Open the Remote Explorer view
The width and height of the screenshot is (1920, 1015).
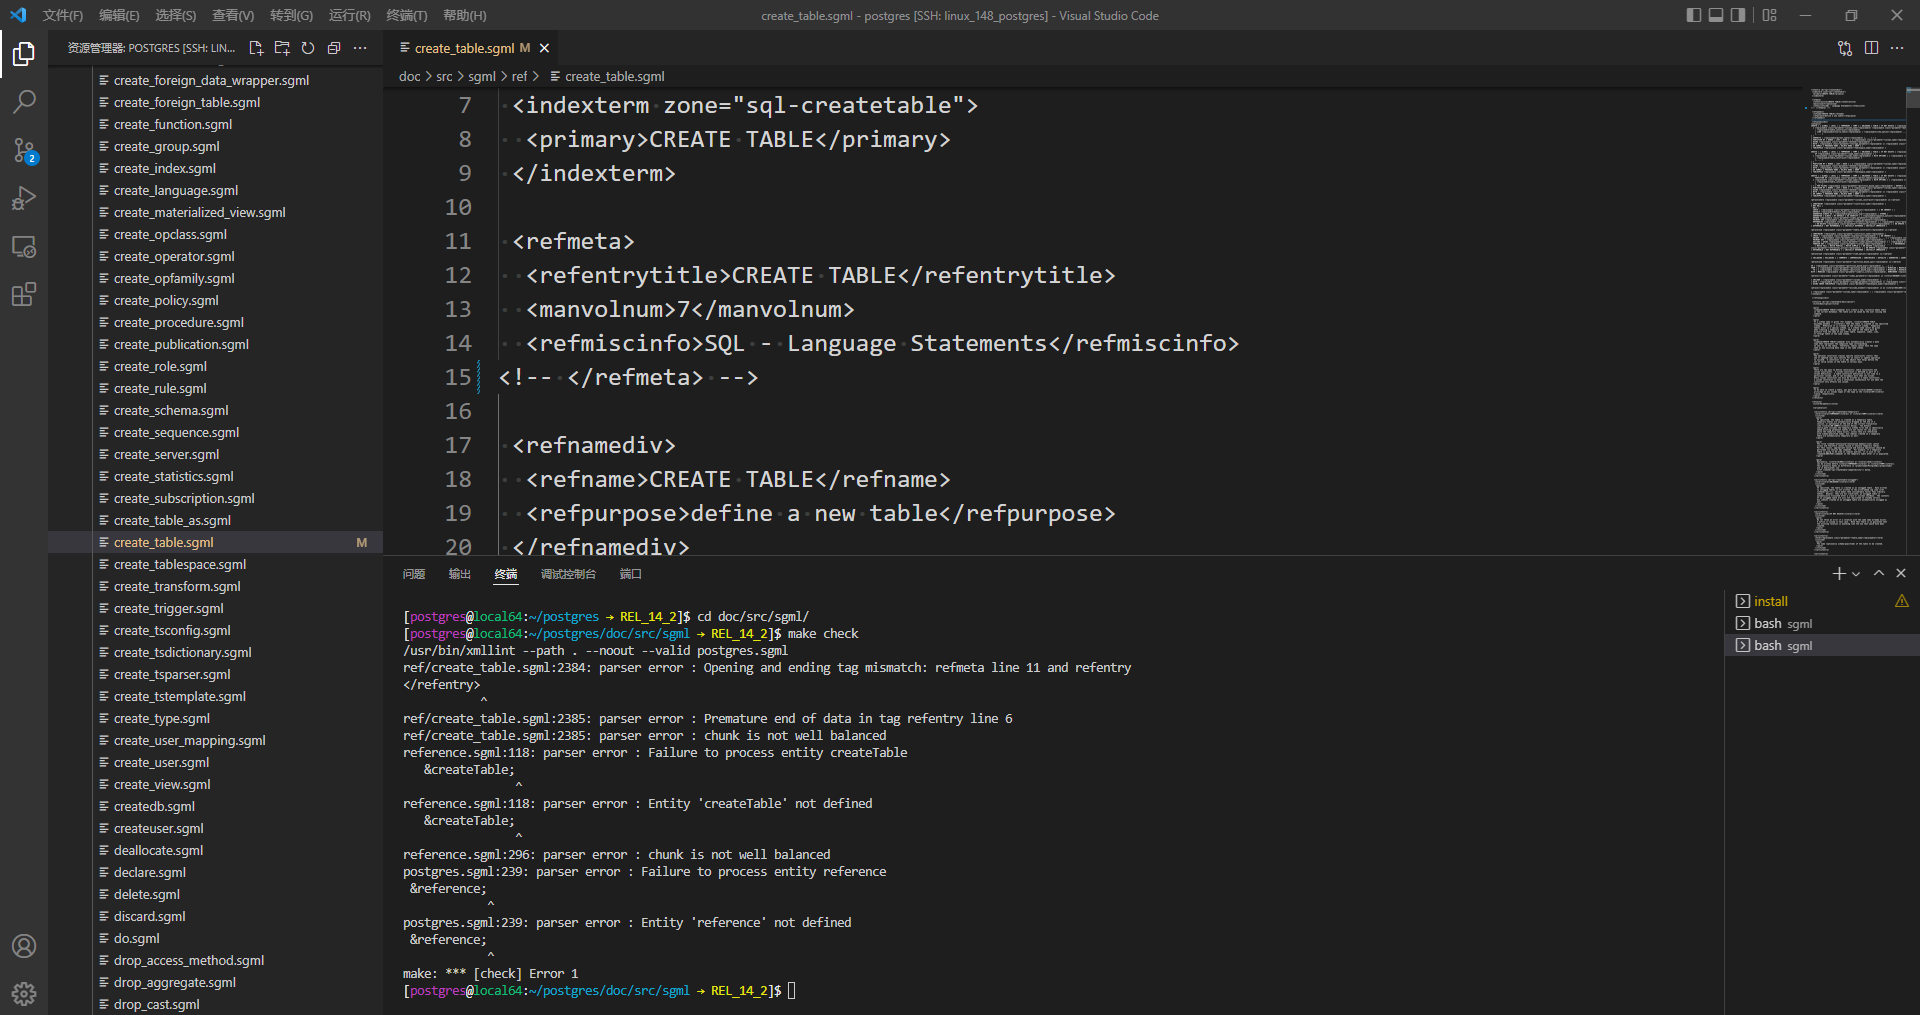pos(24,246)
